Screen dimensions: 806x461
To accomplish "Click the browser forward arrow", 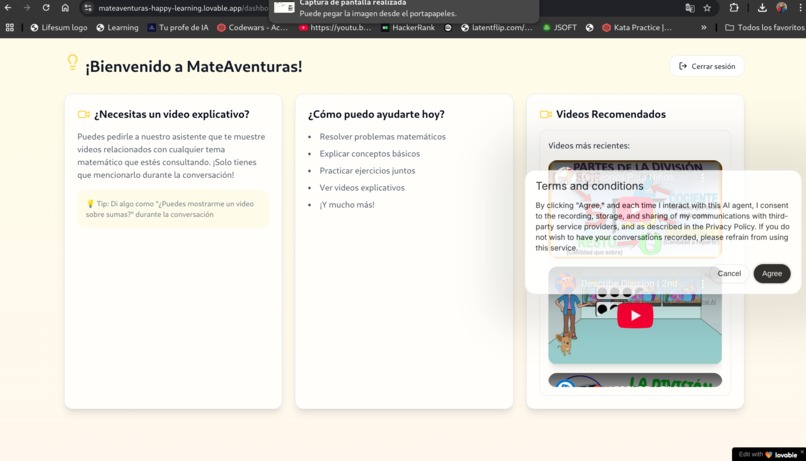I will [27, 8].
